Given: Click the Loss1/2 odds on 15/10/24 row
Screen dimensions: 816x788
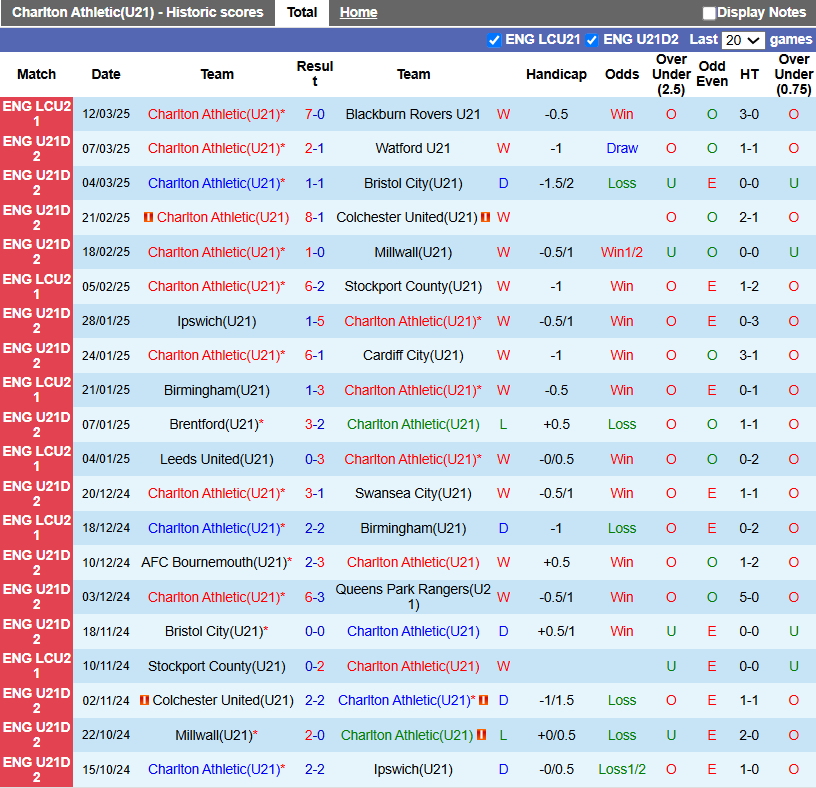Looking at the screenshot, I should [622, 769].
